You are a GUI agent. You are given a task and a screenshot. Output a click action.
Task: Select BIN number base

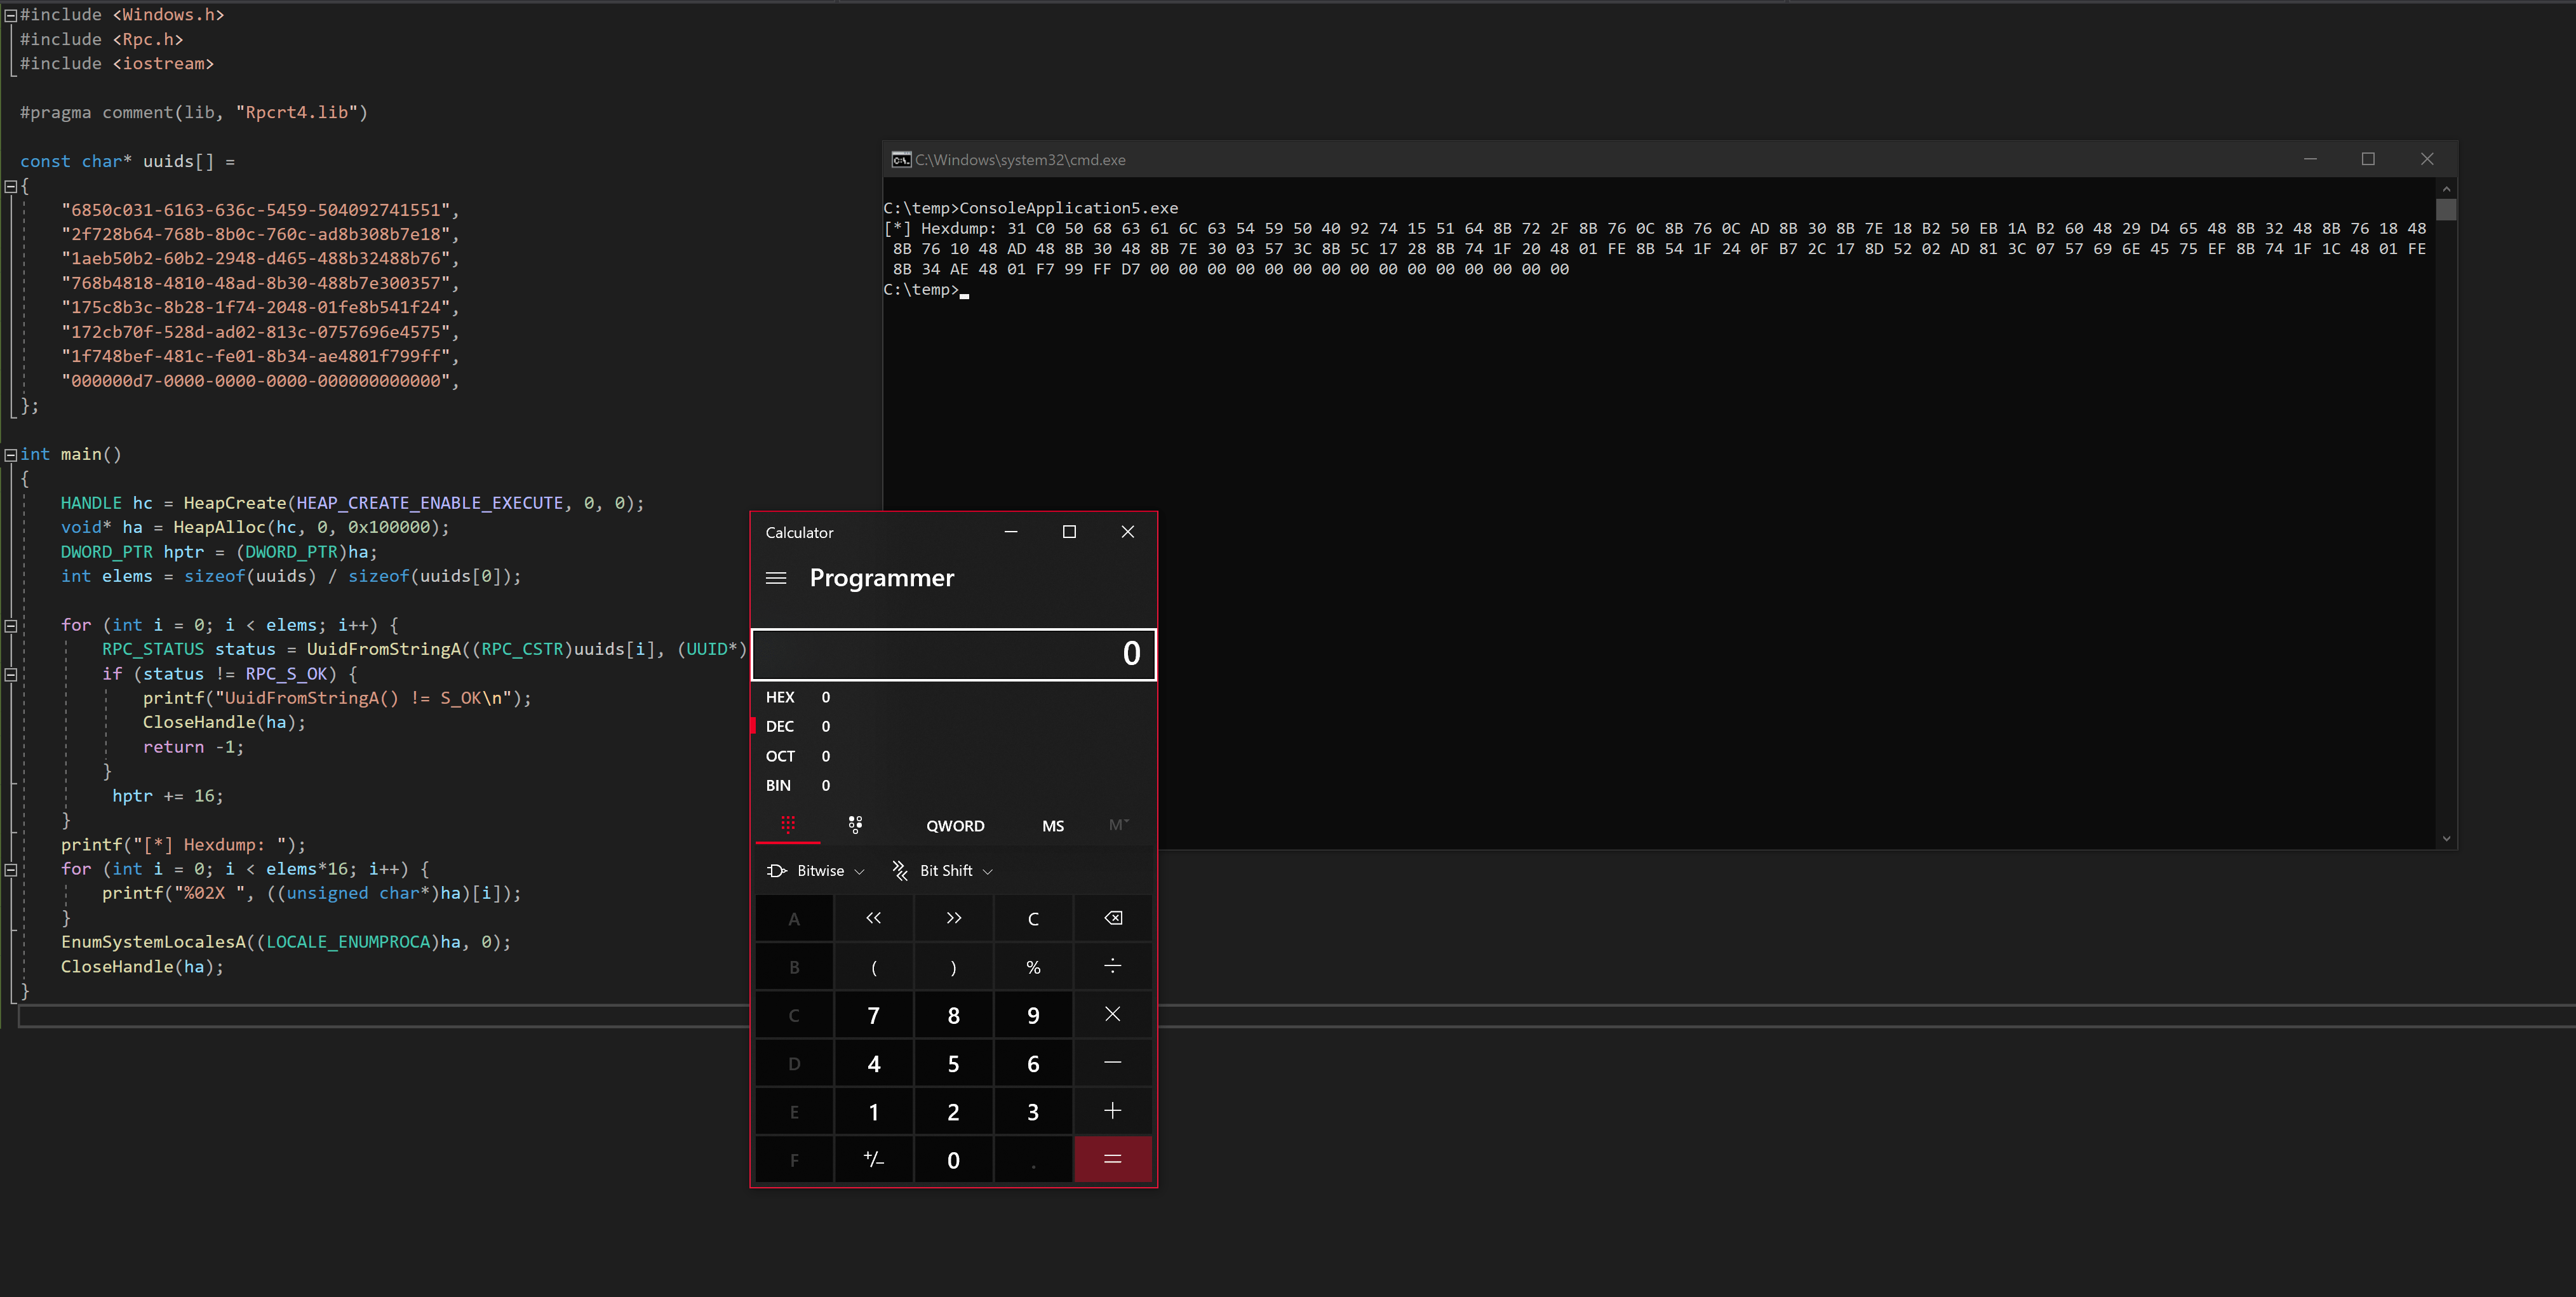pos(778,785)
